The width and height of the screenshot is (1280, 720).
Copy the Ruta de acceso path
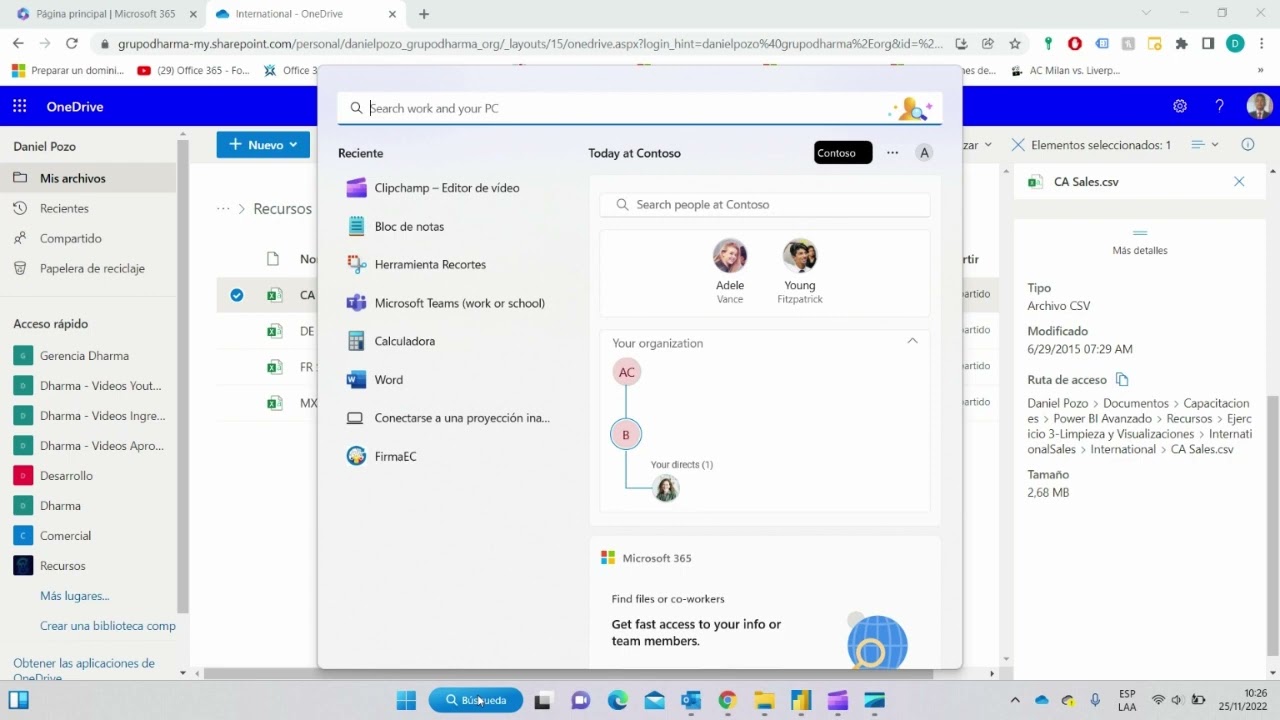pos(1122,380)
